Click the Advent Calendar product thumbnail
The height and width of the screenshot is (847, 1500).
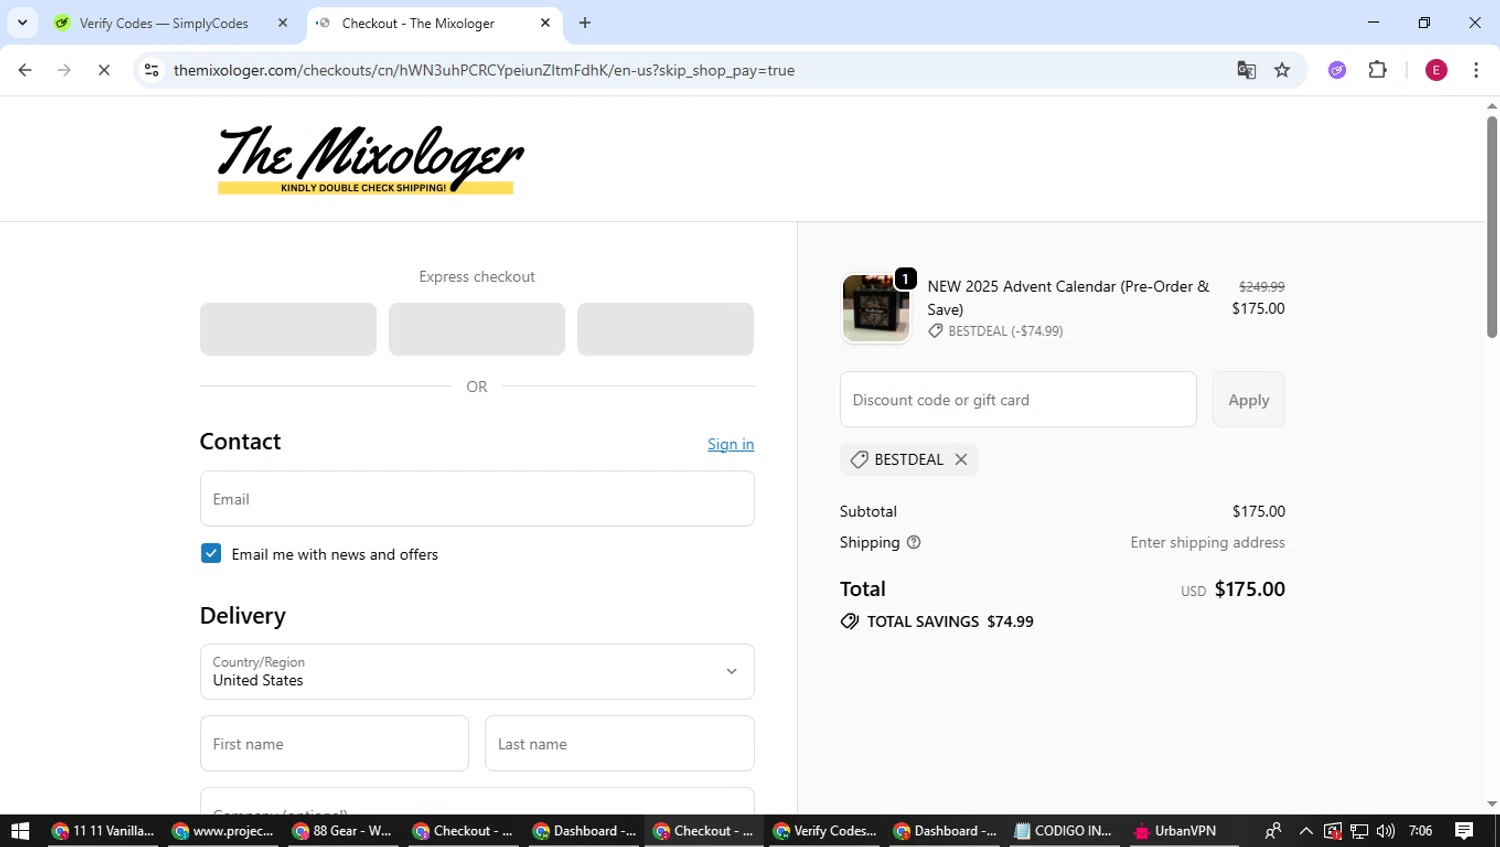click(x=876, y=308)
